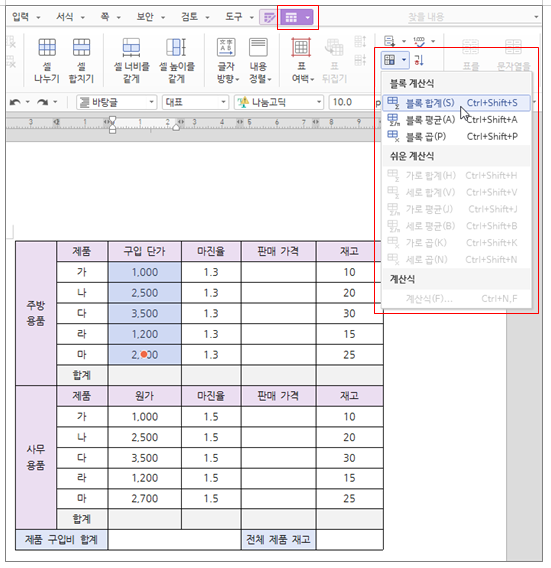551x568 pixels.
Task: Click the Undo arrow icon
Action: click(15, 103)
